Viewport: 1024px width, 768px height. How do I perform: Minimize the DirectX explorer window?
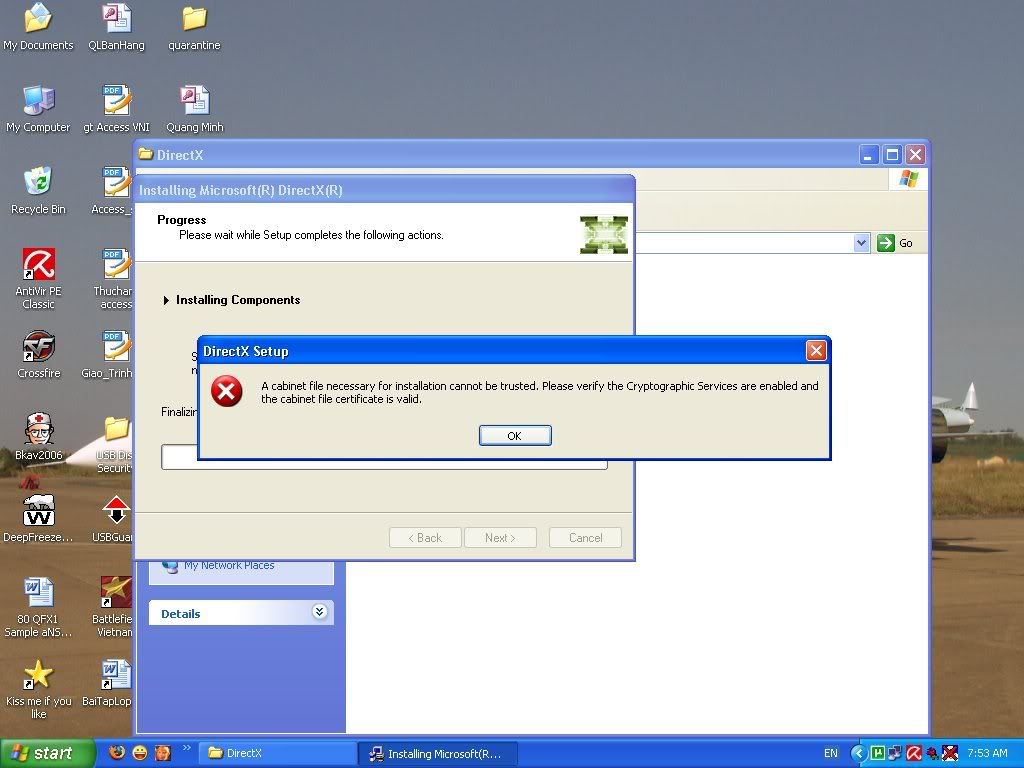tap(869, 155)
